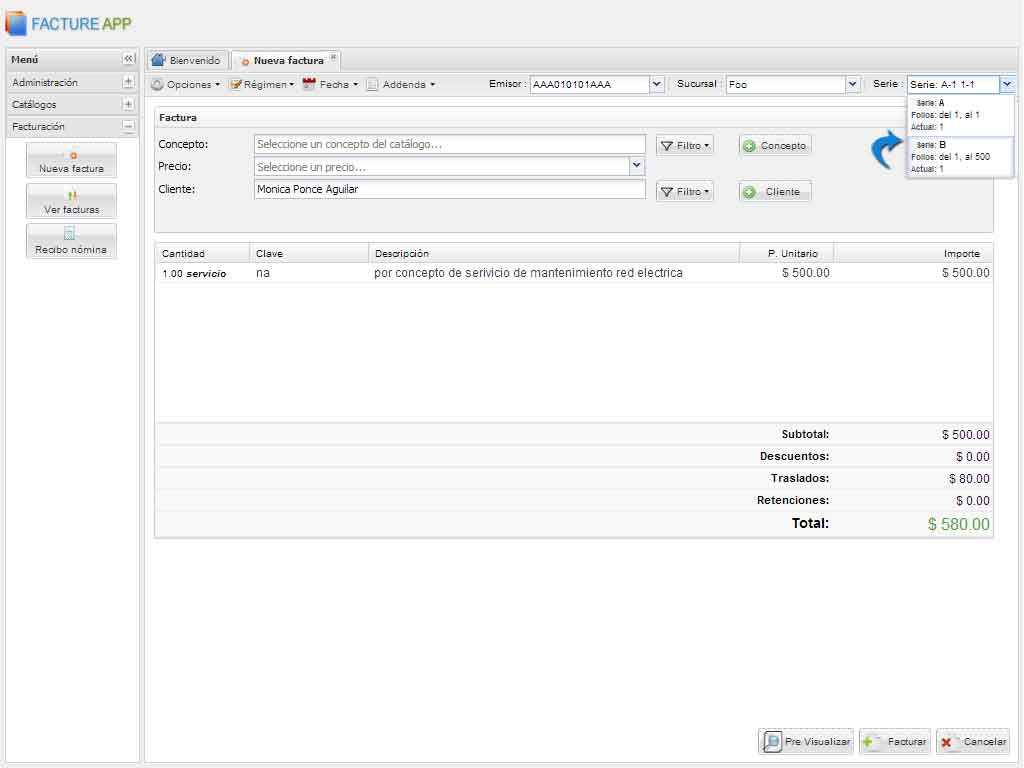Click the Nueva factura sidebar icon
1024x768 pixels.
click(x=71, y=160)
